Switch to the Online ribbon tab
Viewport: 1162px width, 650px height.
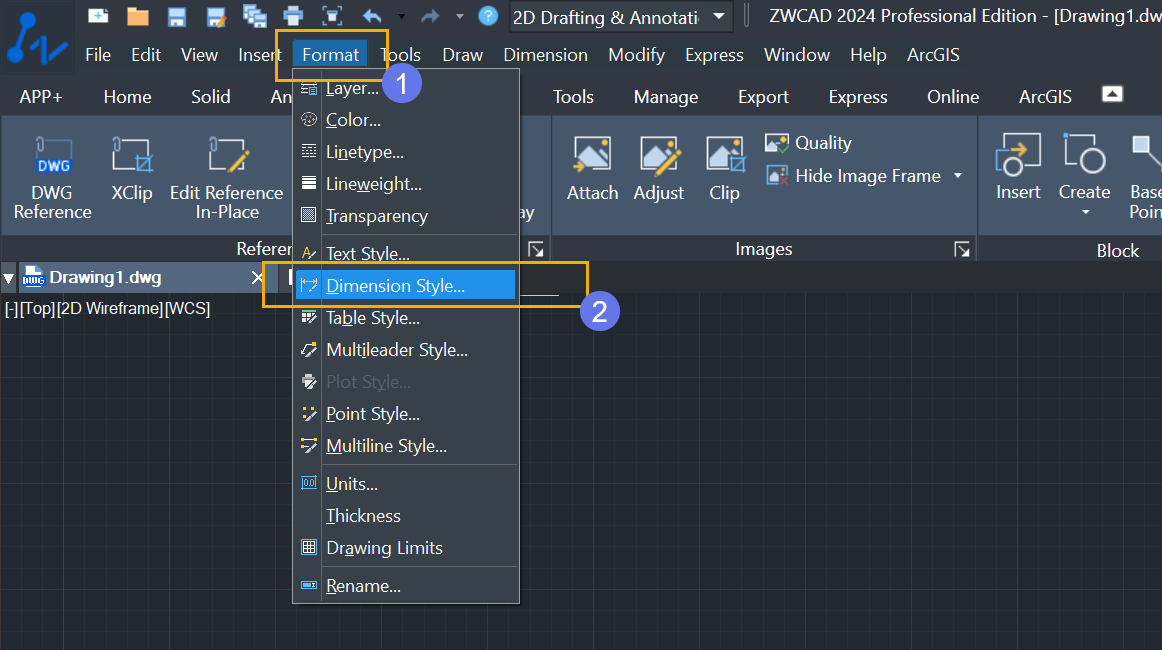click(x=953, y=97)
